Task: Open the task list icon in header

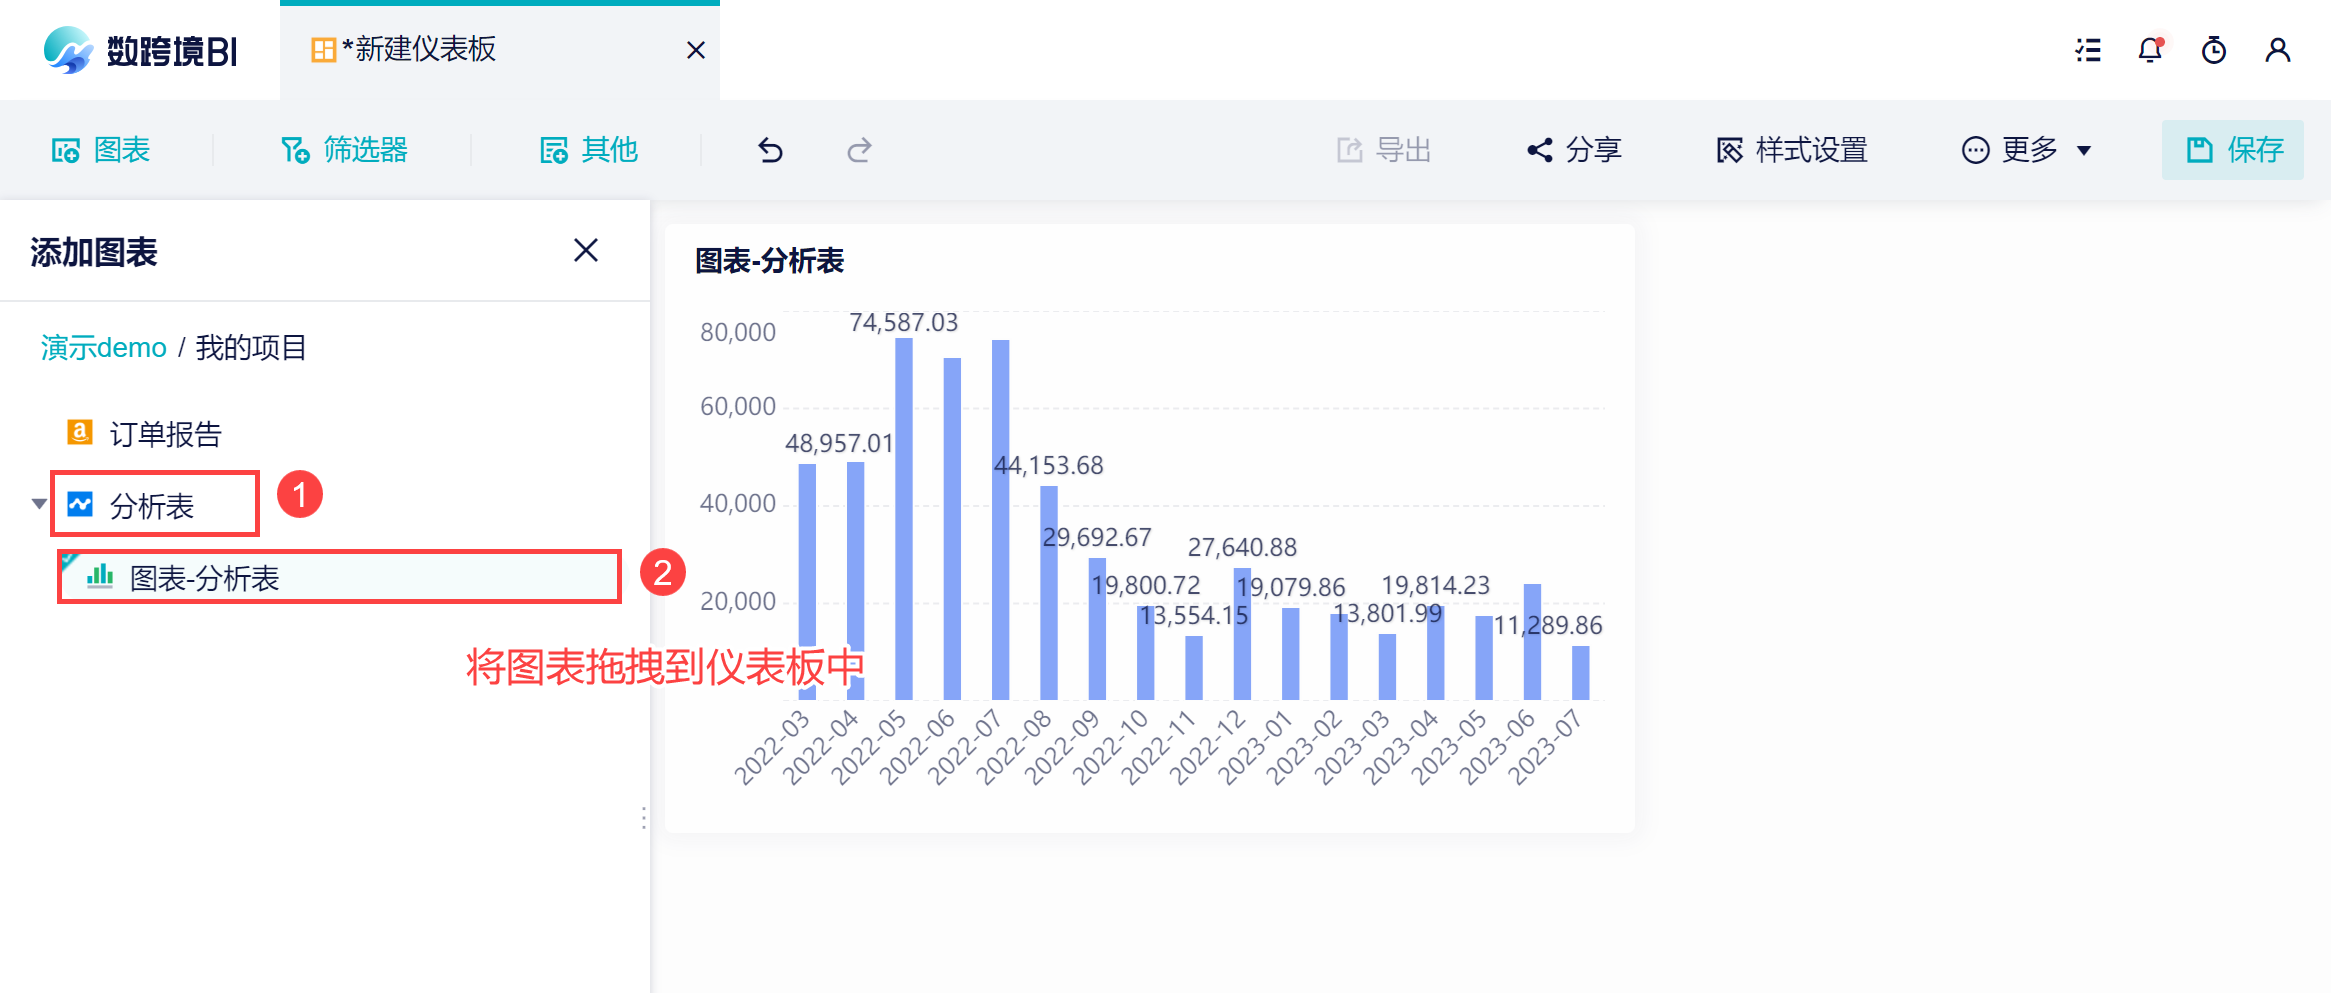Action: tap(2088, 50)
